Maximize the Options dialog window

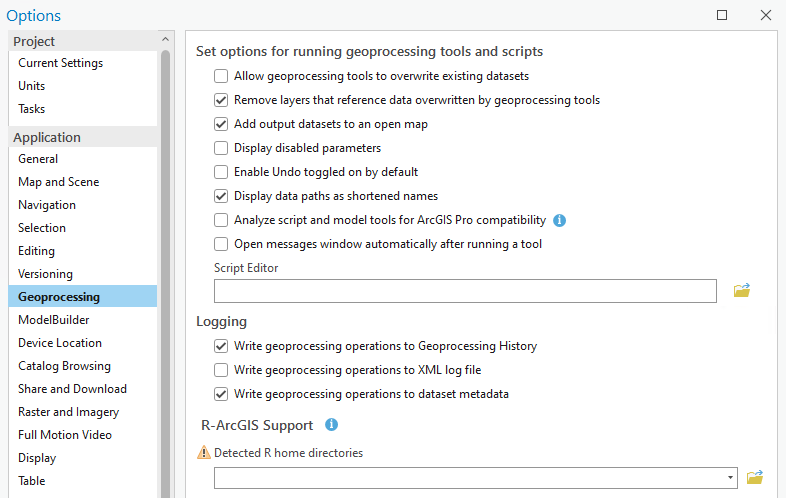(x=722, y=15)
